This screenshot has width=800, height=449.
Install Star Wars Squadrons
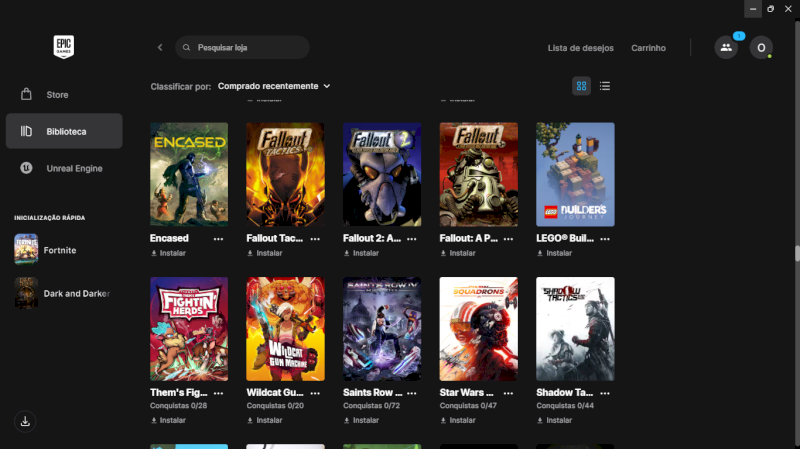[x=458, y=420]
